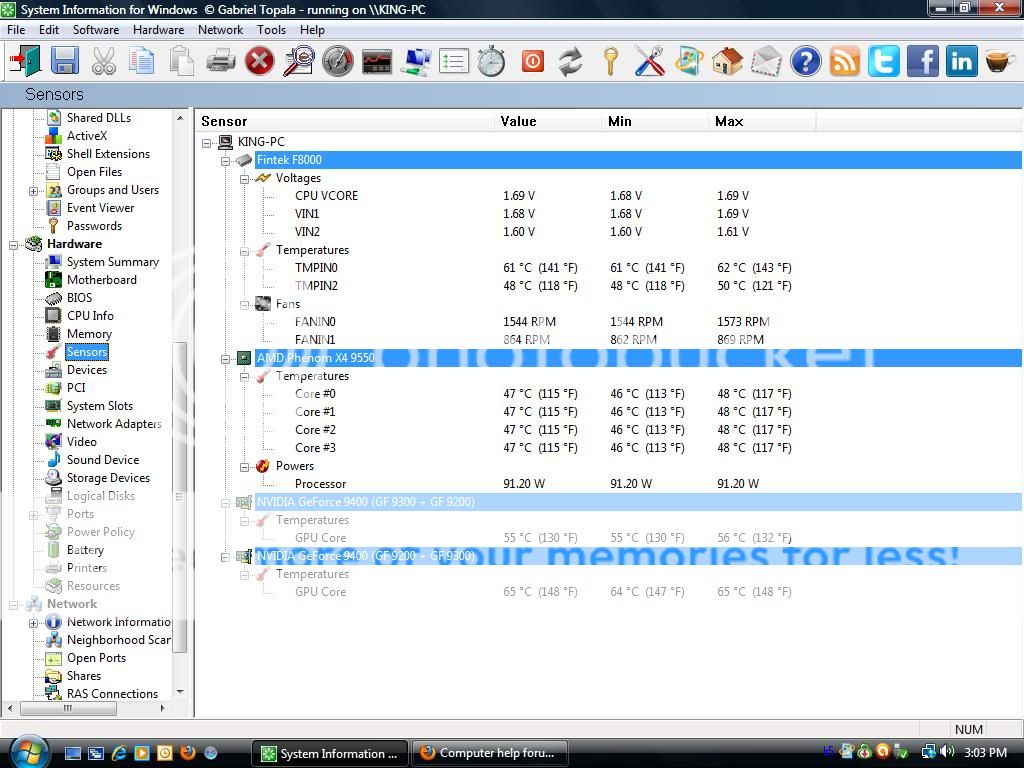Click the stopwatch timer icon

pyautogui.click(x=492, y=61)
